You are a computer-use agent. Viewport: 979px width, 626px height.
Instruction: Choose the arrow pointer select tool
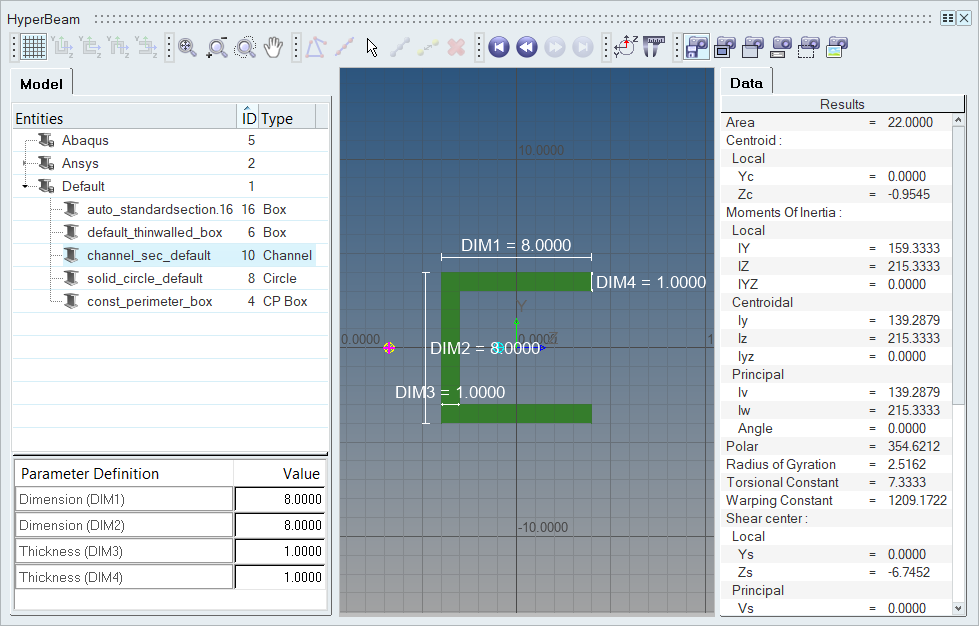[x=372, y=47]
